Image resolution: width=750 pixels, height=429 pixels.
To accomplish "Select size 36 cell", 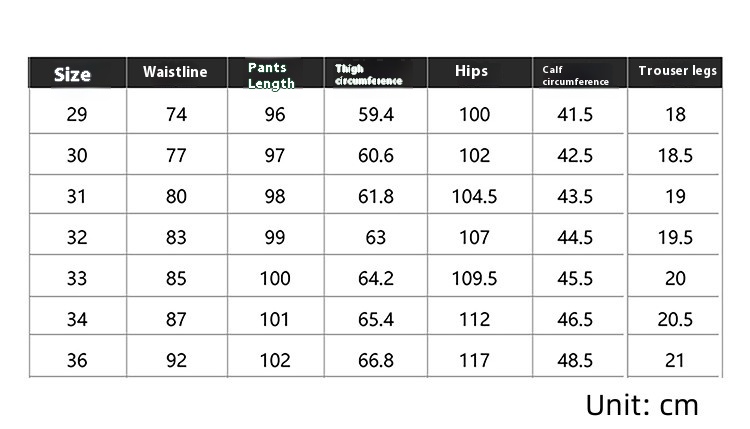I will 77,360.
